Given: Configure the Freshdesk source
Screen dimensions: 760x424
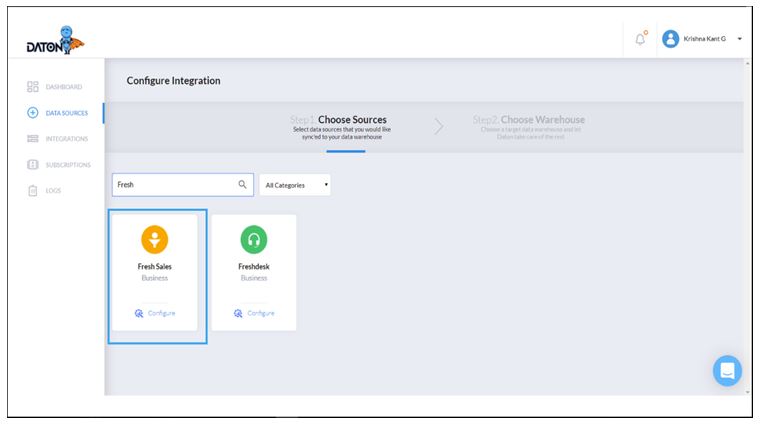Looking at the screenshot, I should (x=253, y=313).
